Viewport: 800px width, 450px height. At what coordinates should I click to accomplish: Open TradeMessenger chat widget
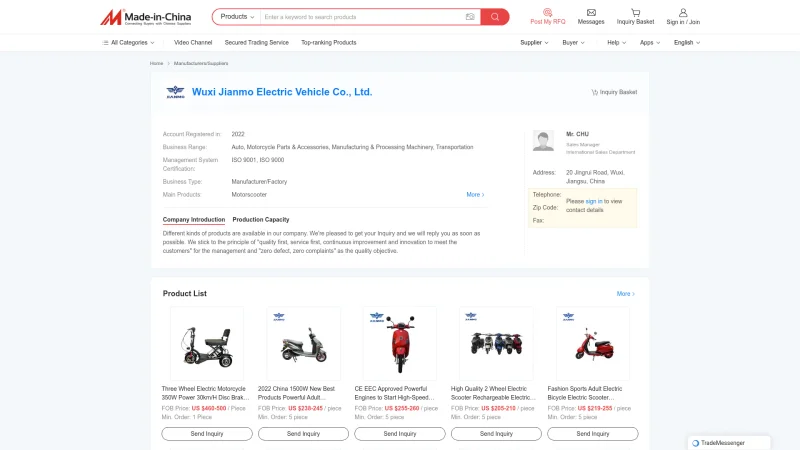click(729, 443)
